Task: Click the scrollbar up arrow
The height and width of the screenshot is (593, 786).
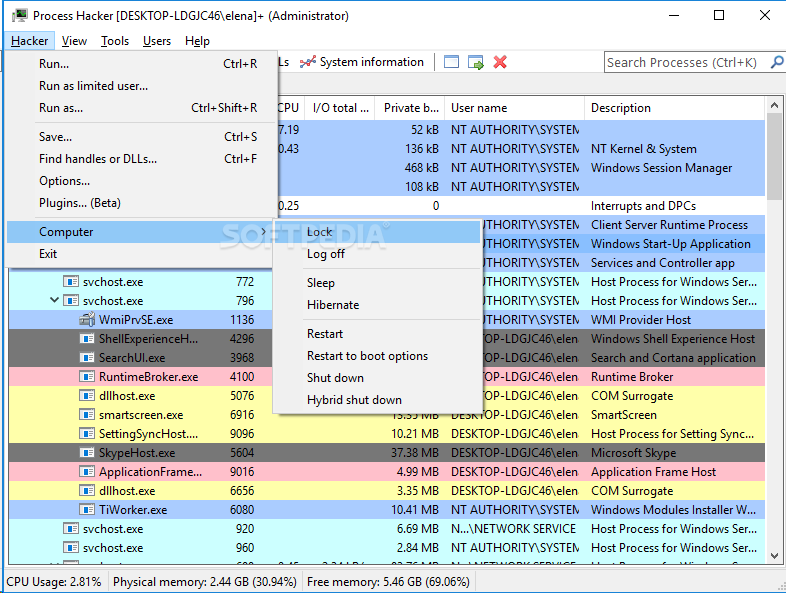Action: point(774,105)
